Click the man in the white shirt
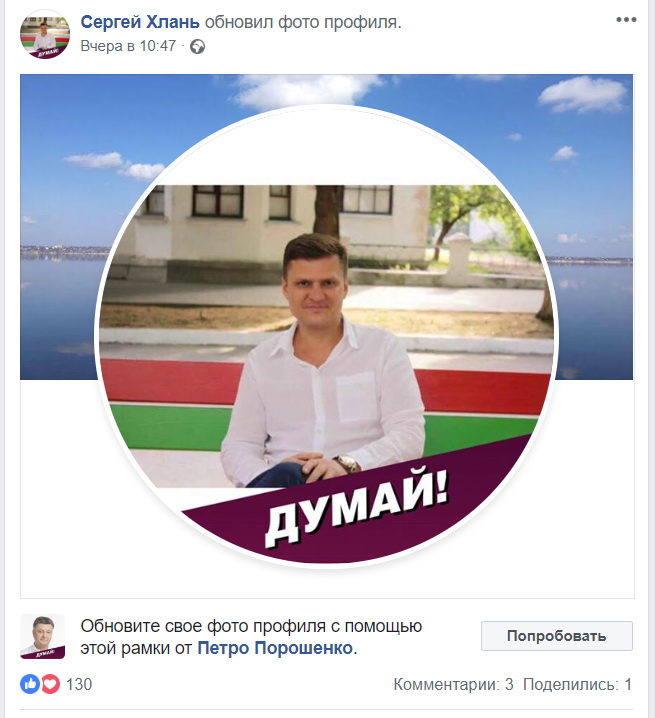Screen dimensions: 655x718 [324, 360]
